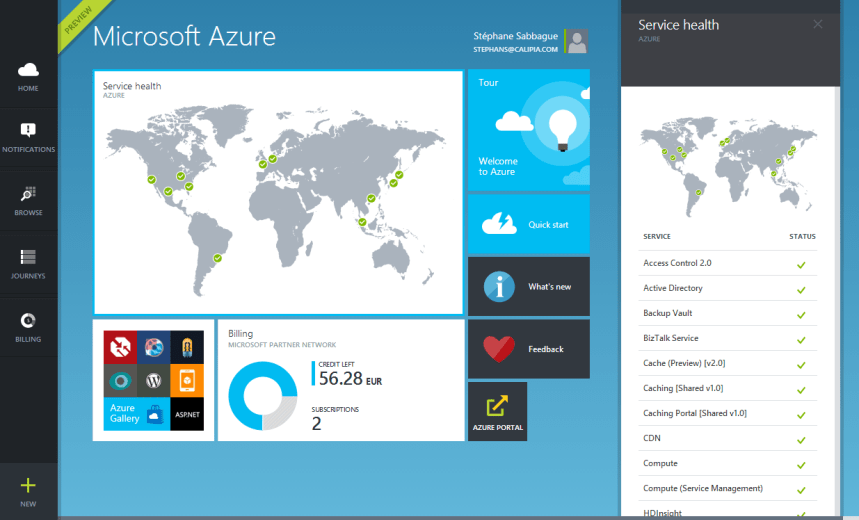Click the yellow lantern gallery icon

click(187, 347)
